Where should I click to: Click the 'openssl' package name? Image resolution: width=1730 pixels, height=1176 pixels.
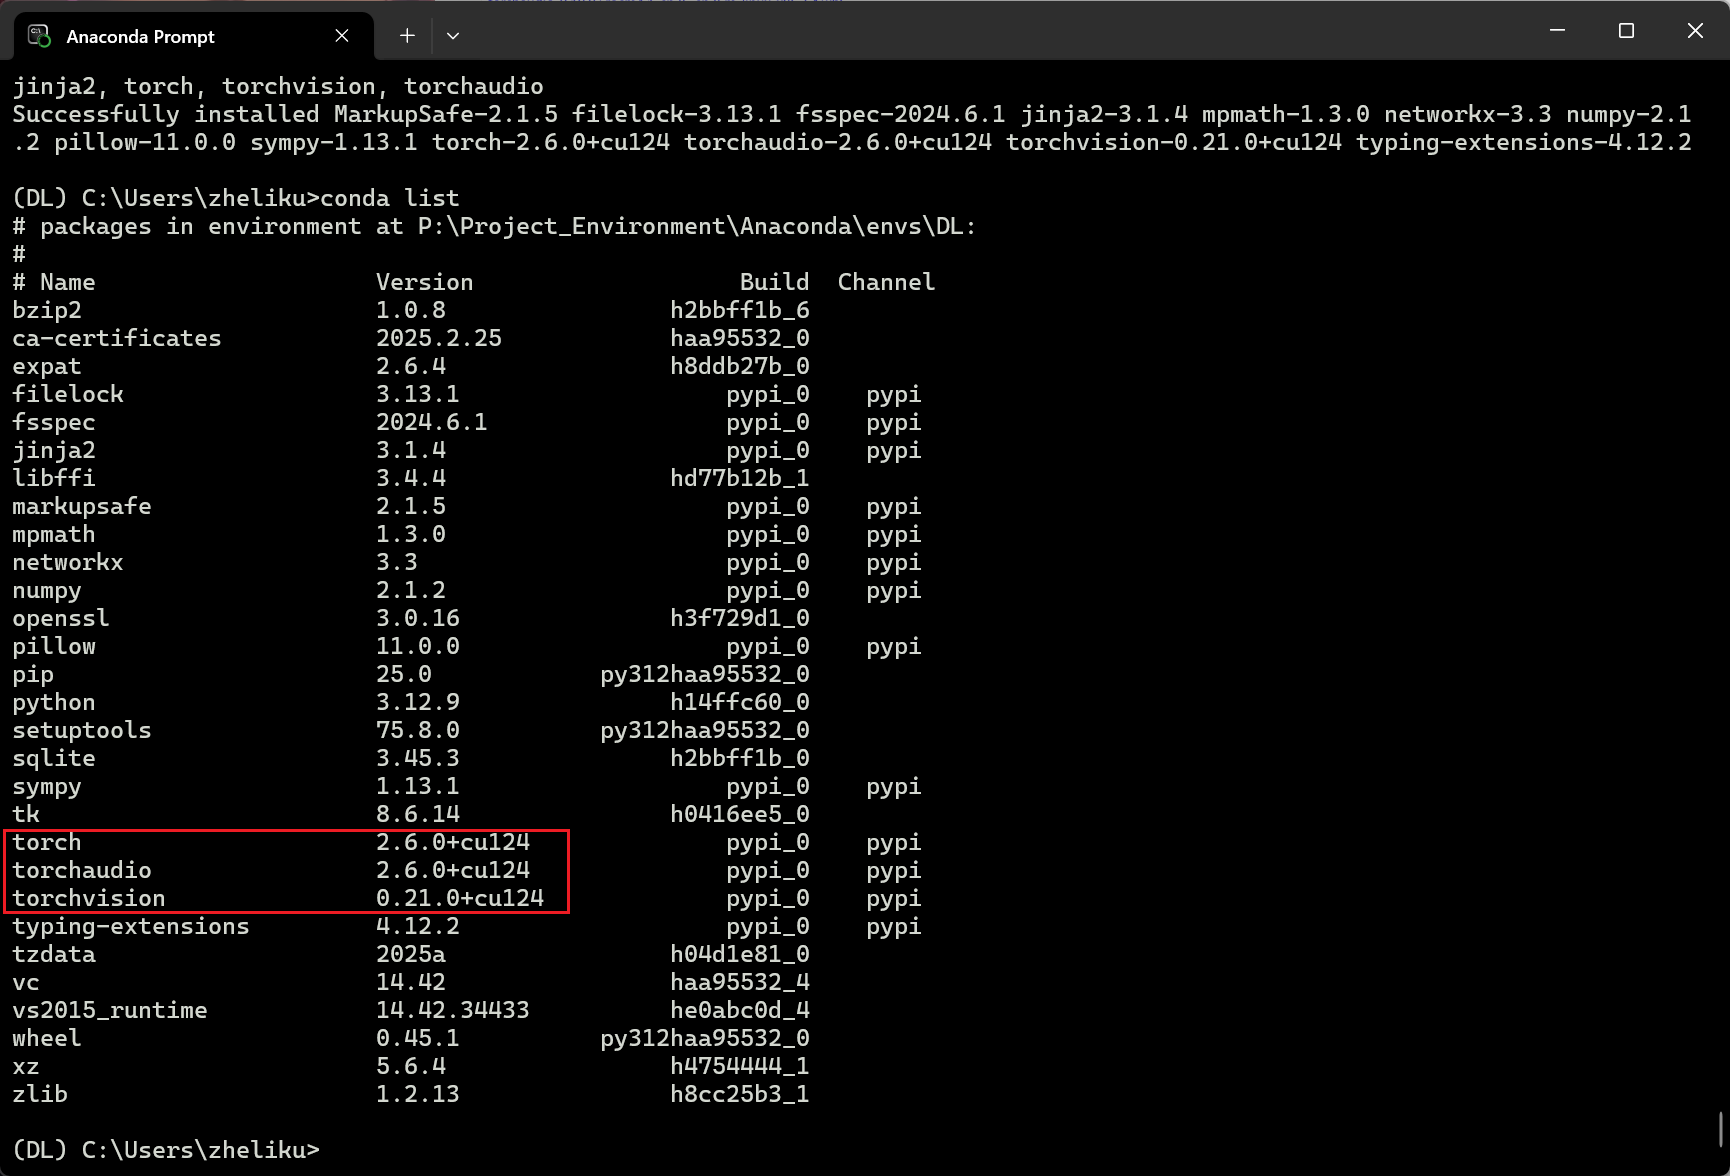coord(61,619)
